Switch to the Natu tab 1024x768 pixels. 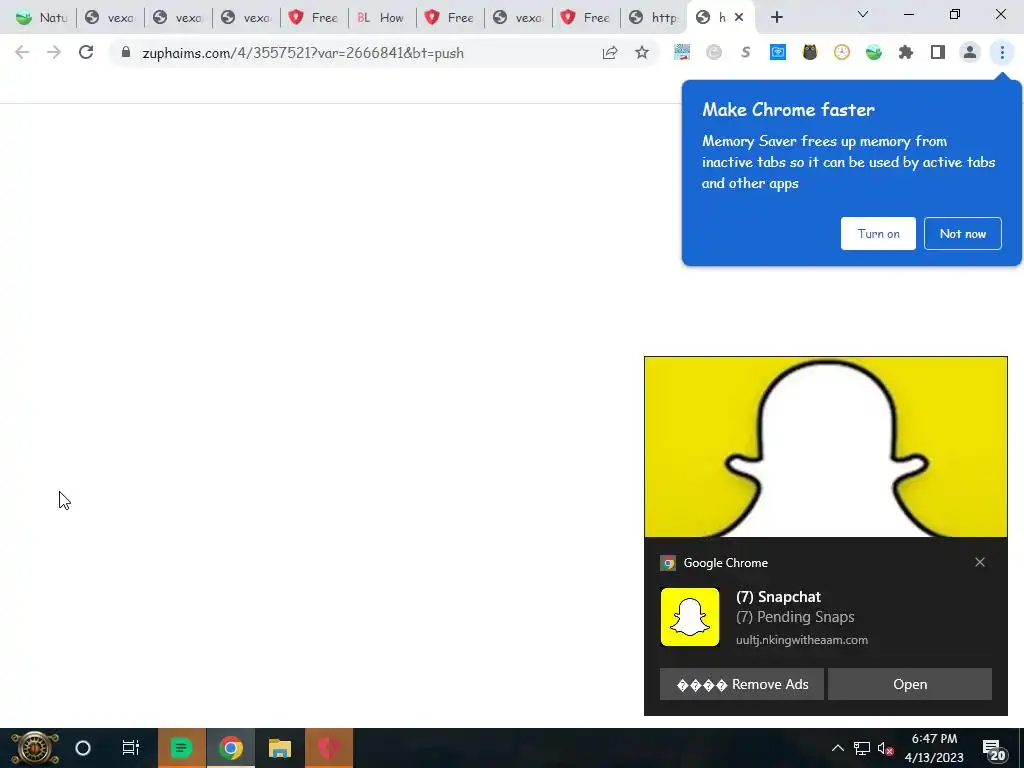click(41, 18)
